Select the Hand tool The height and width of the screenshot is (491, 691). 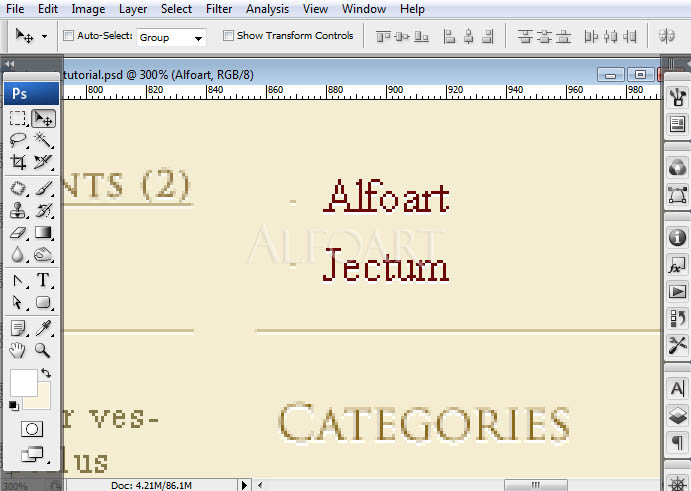18,350
